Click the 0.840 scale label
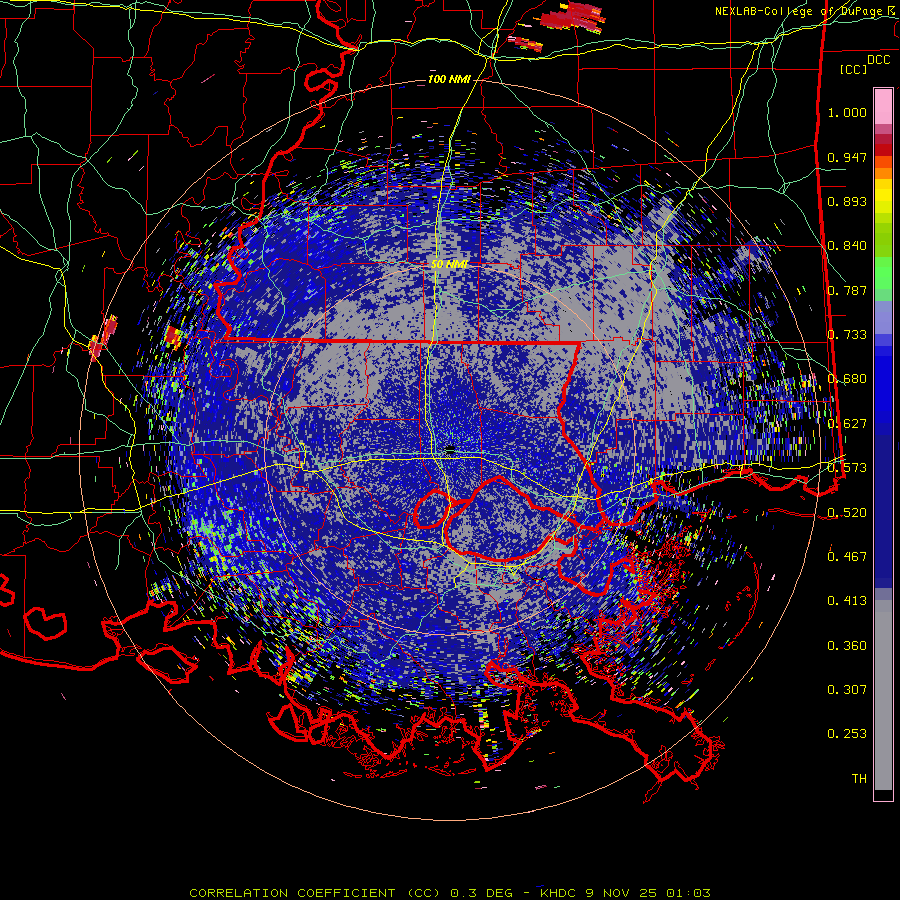This screenshot has width=900, height=900. tap(847, 246)
